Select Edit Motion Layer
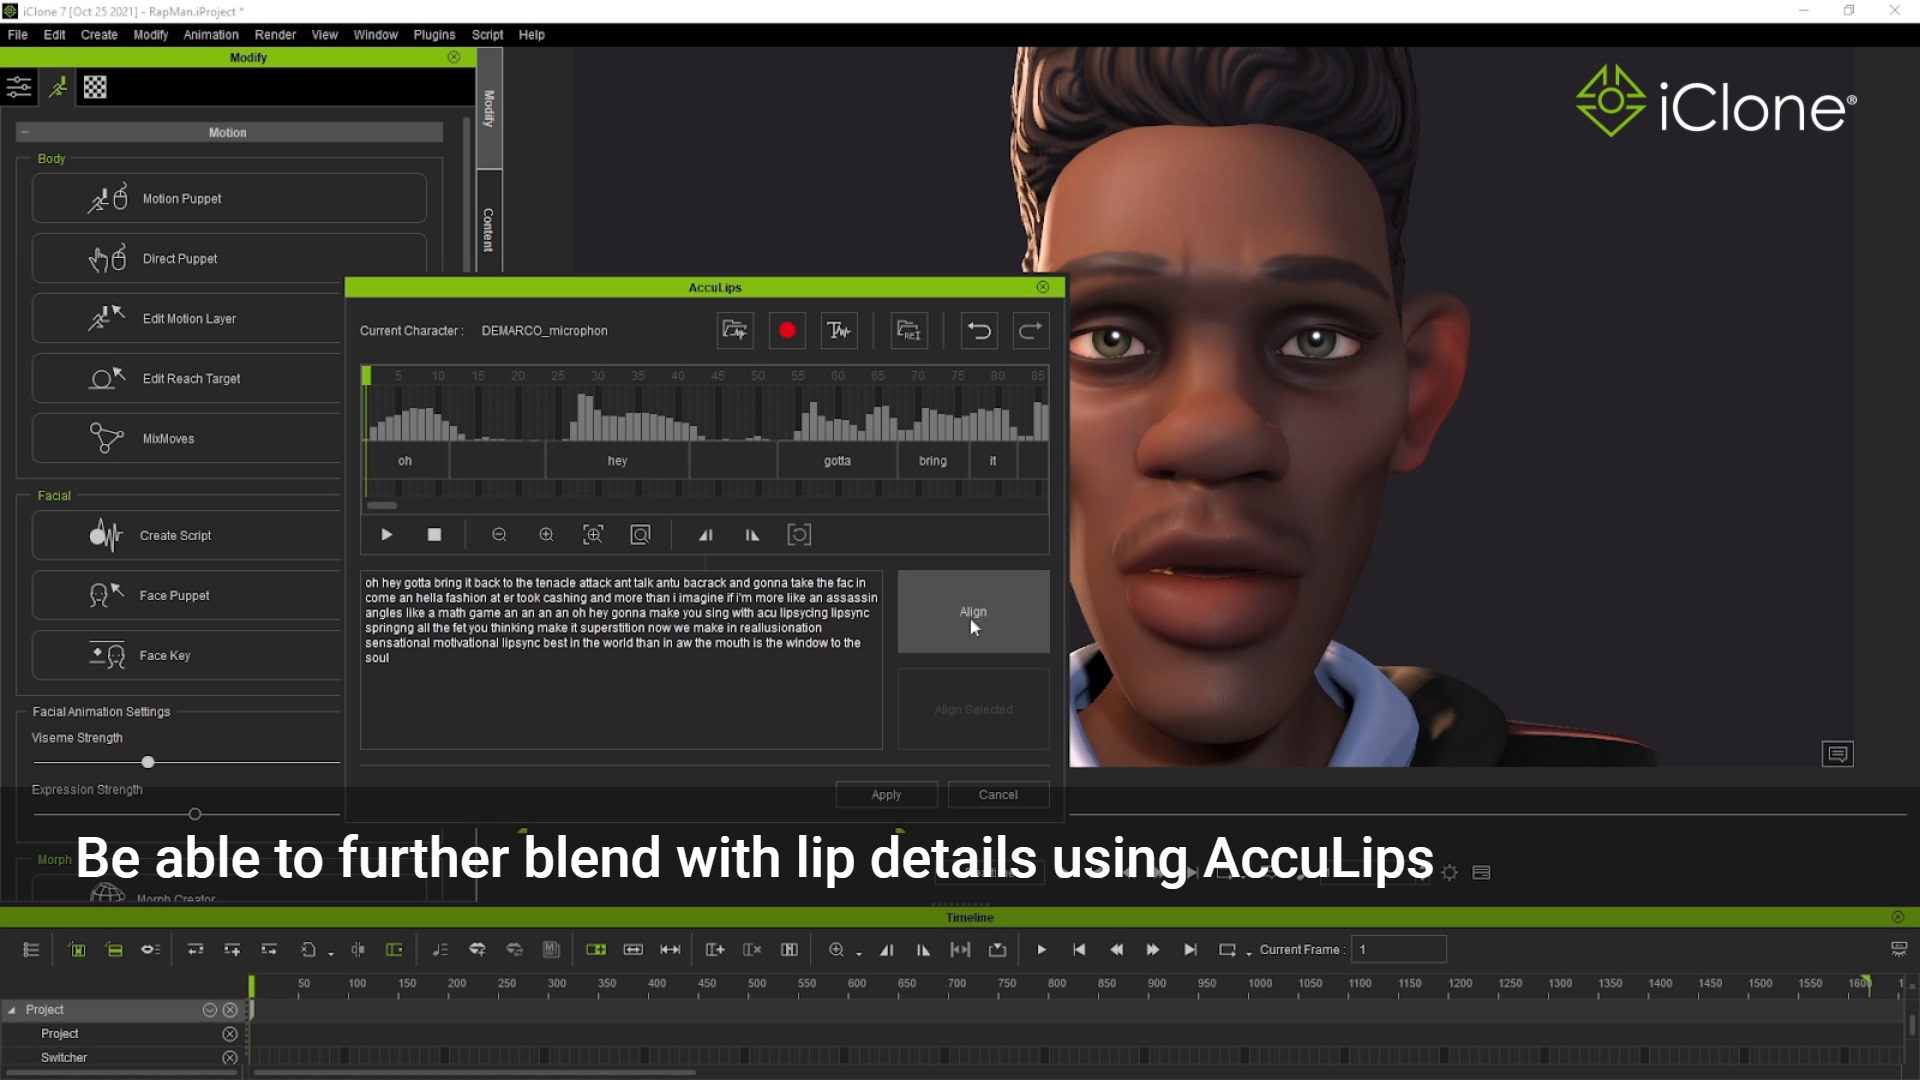The image size is (1920, 1080). click(188, 318)
